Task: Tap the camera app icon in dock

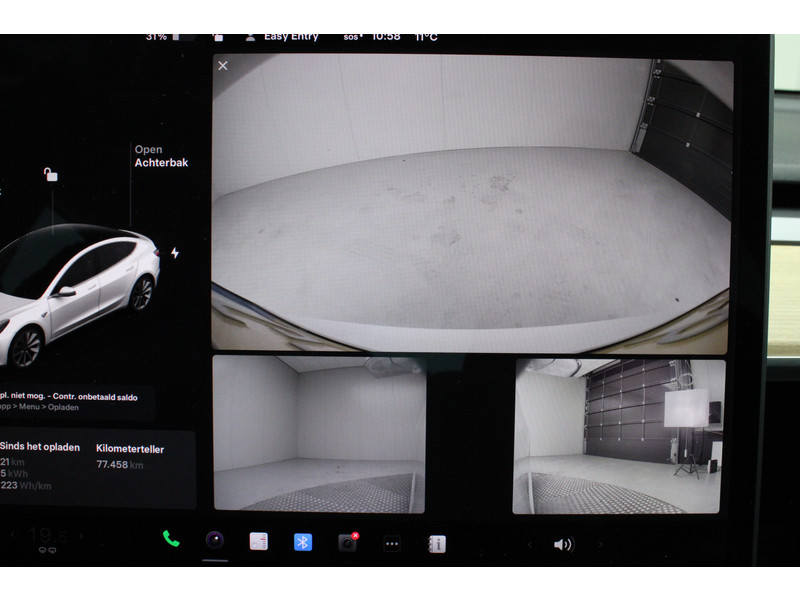Action: tap(214, 540)
